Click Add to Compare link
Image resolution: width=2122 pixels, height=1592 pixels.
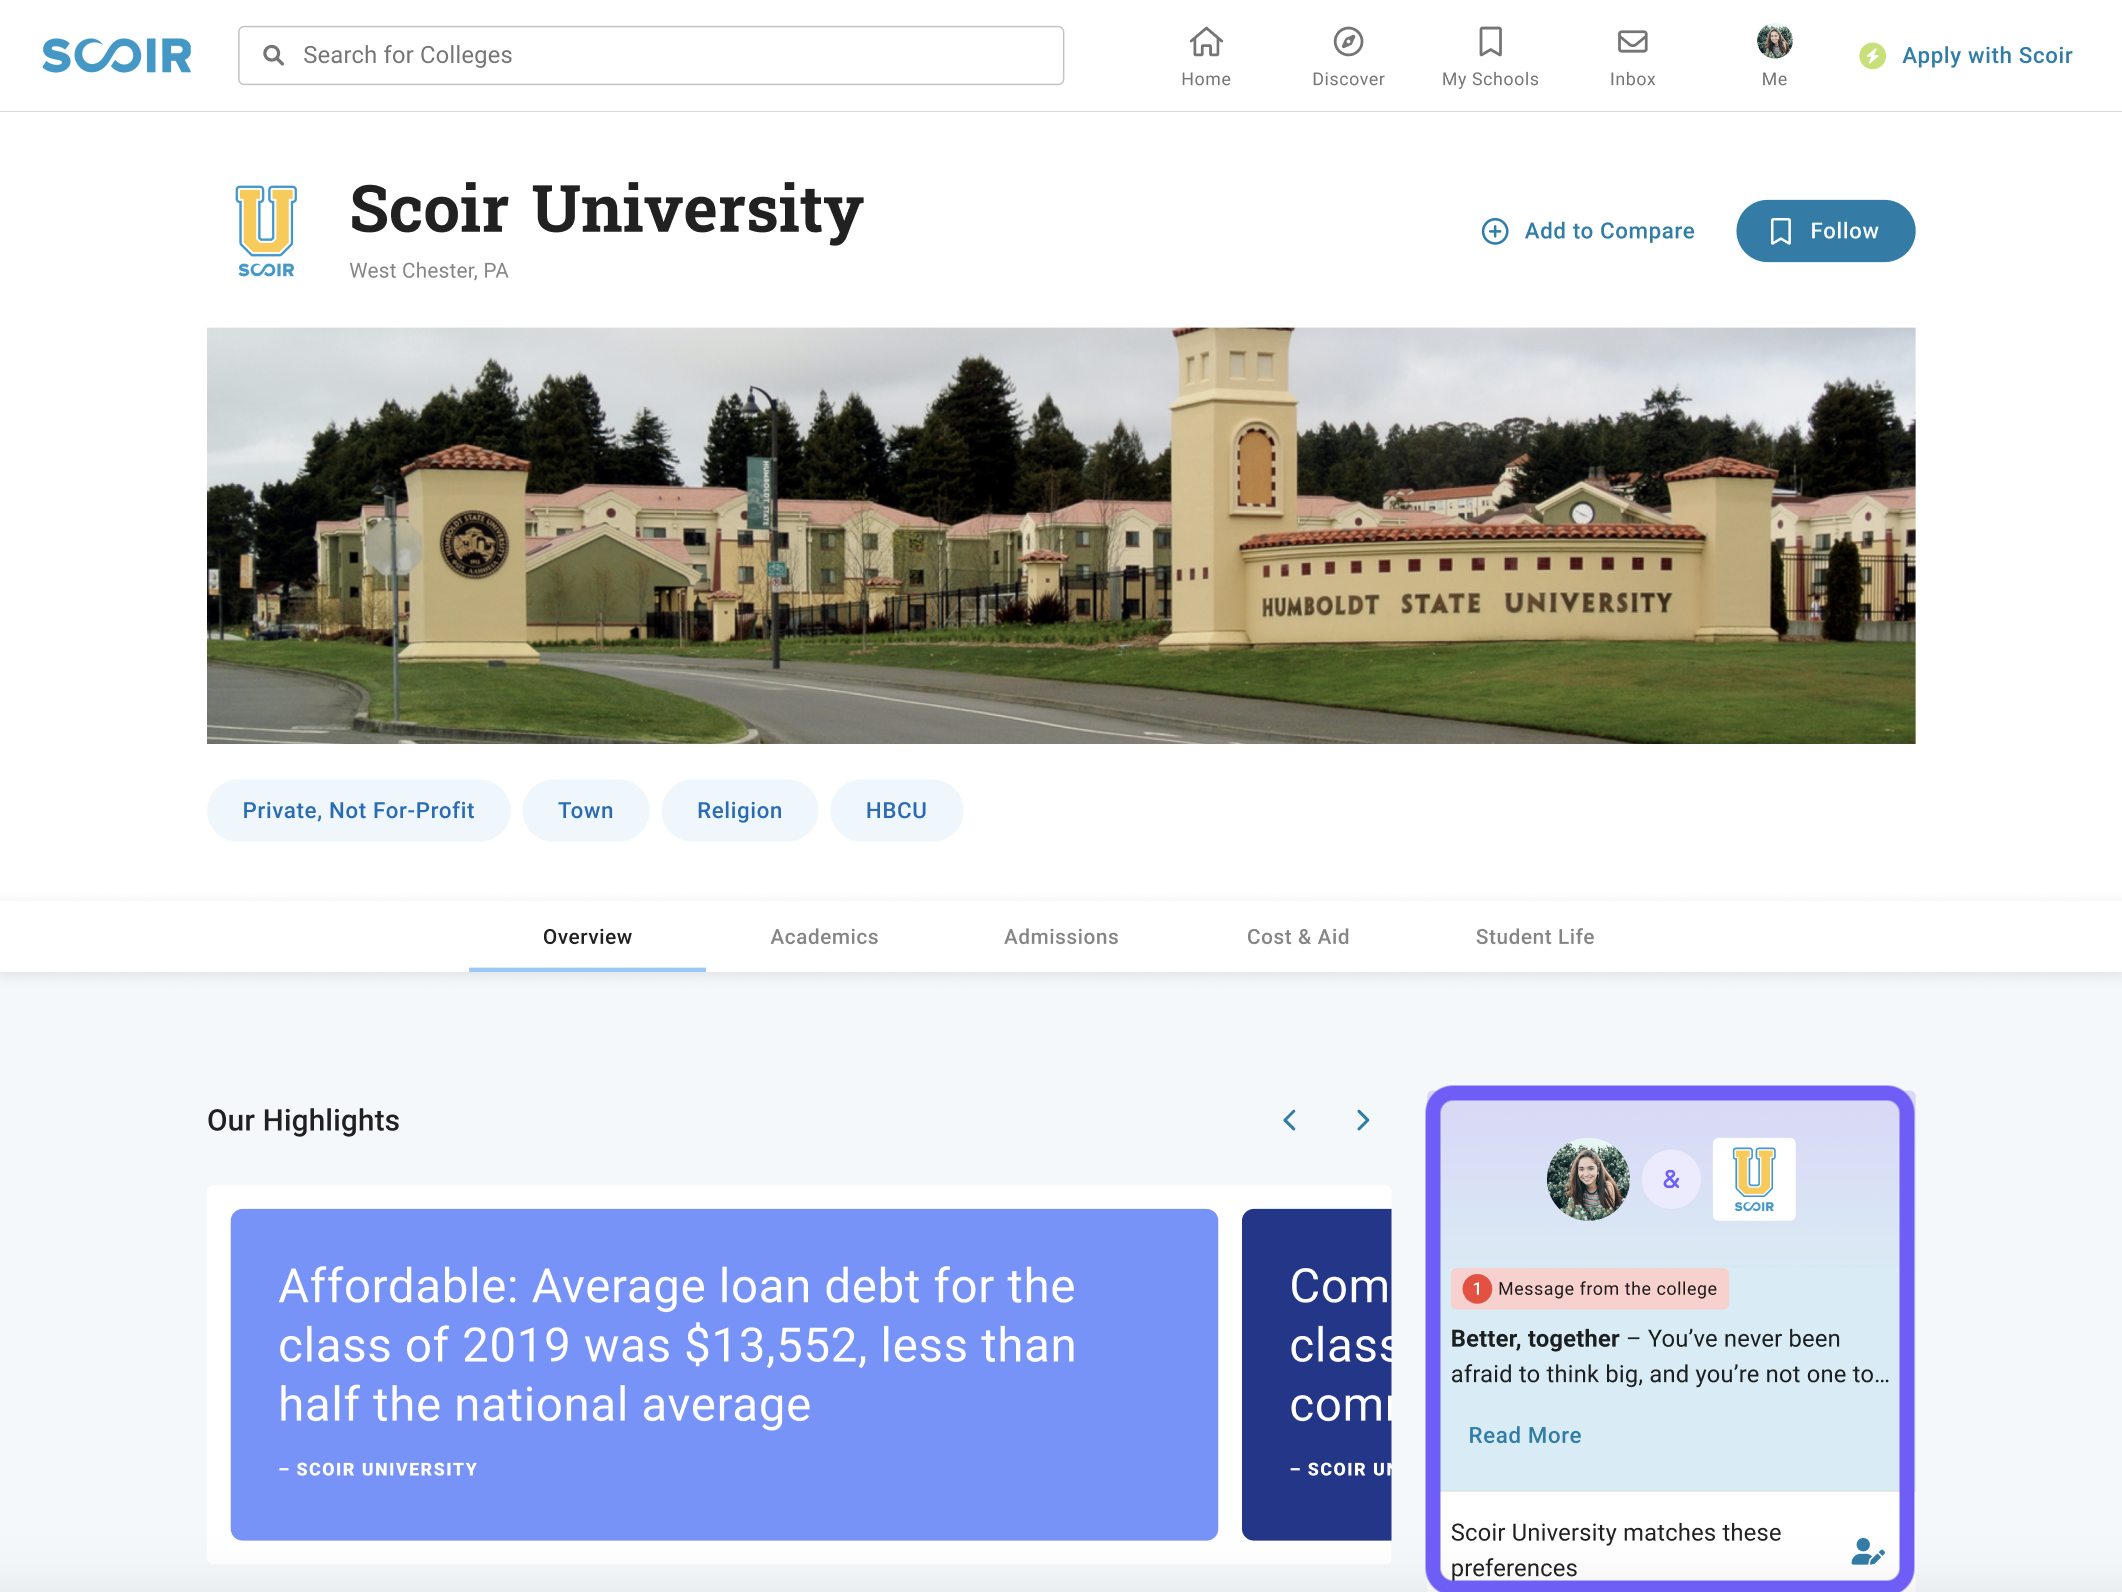coord(1609,231)
